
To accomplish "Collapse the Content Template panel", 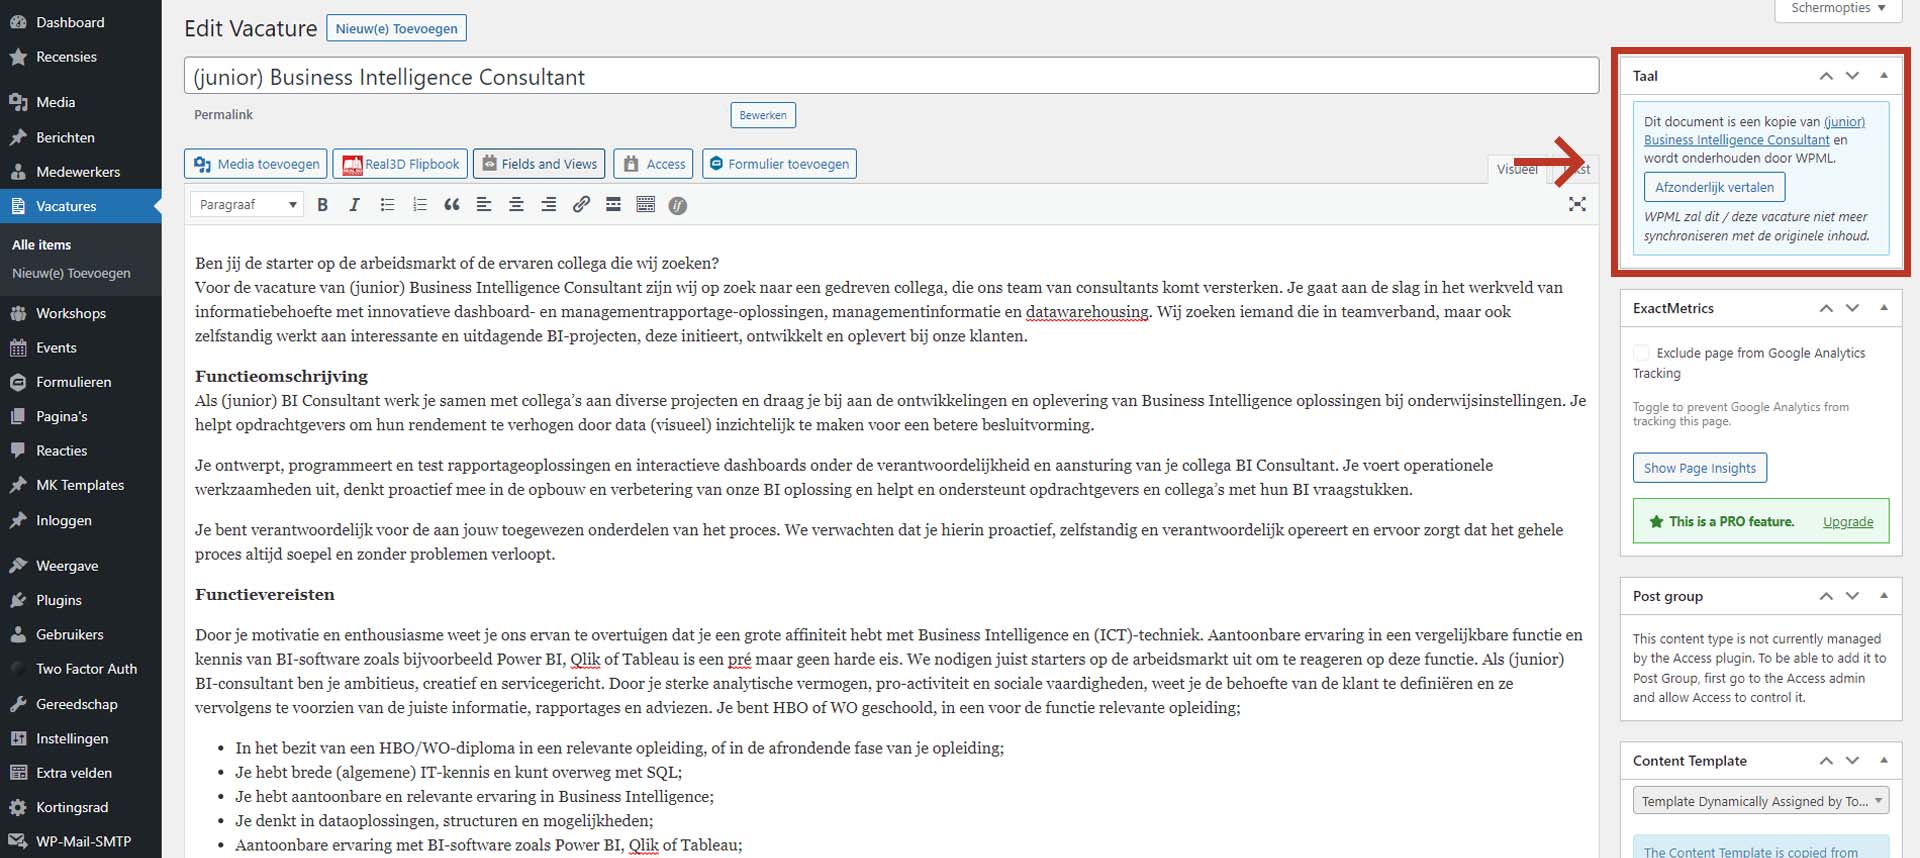I will (x=1884, y=761).
